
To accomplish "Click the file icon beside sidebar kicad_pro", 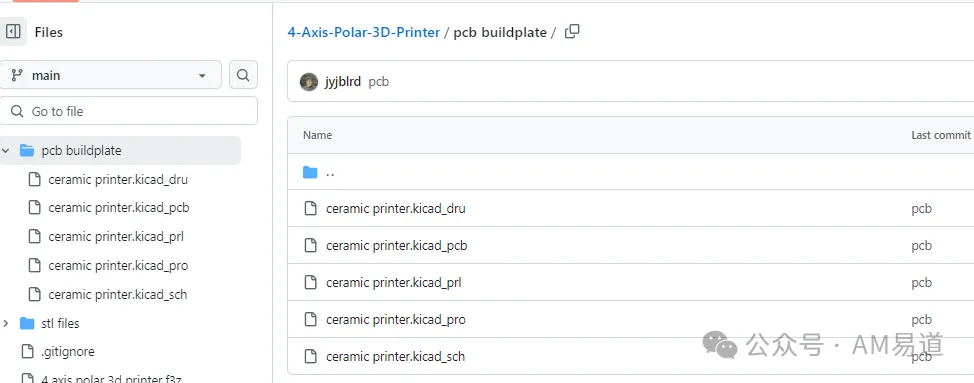I will [x=35, y=266].
